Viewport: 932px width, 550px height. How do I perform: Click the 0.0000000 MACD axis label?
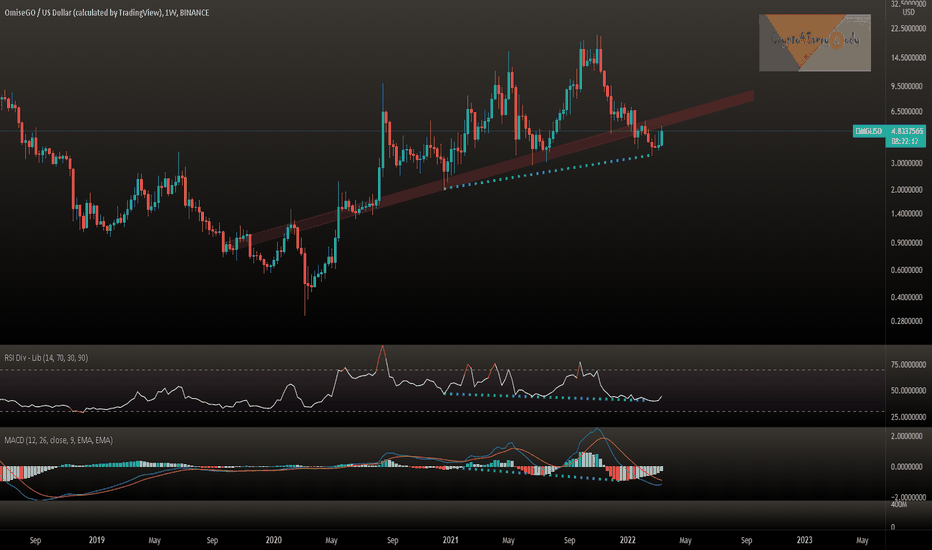908,467
